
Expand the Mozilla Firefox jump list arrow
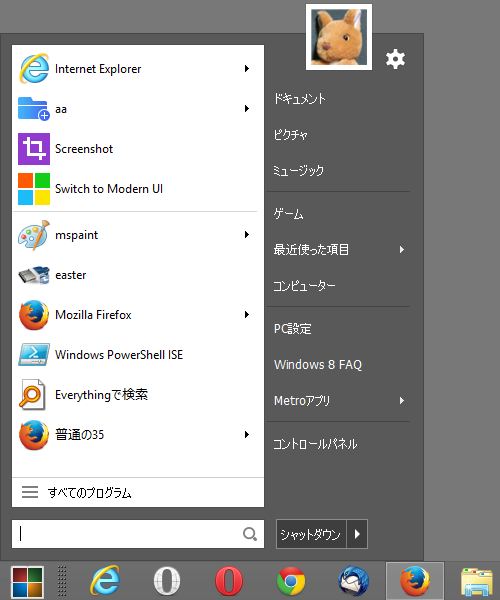(x=247, y=315)
